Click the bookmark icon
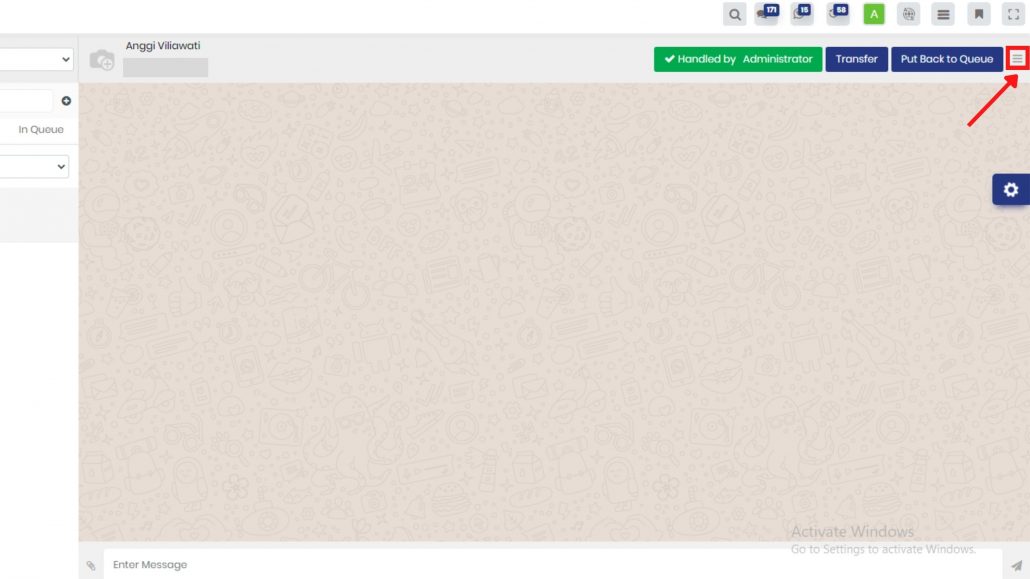The image size is (1030, 579). (x=979, y=14)
